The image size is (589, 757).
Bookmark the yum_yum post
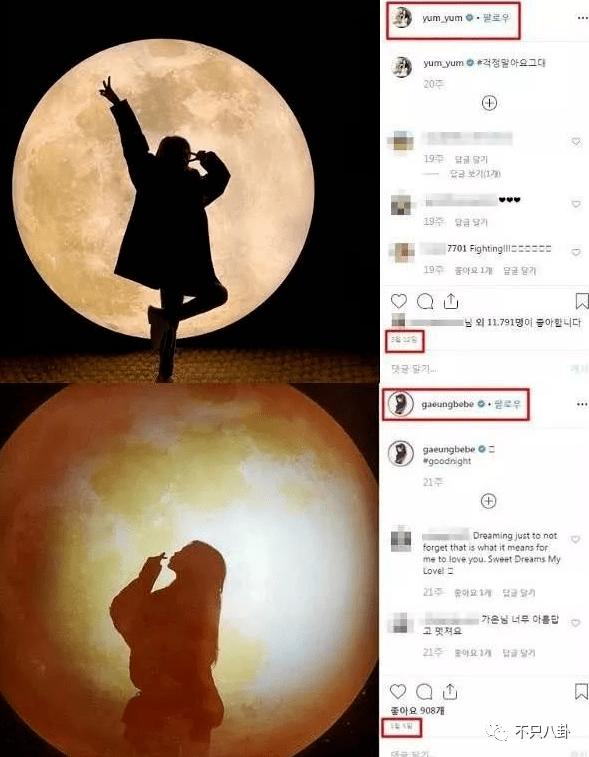click(582, 302)
